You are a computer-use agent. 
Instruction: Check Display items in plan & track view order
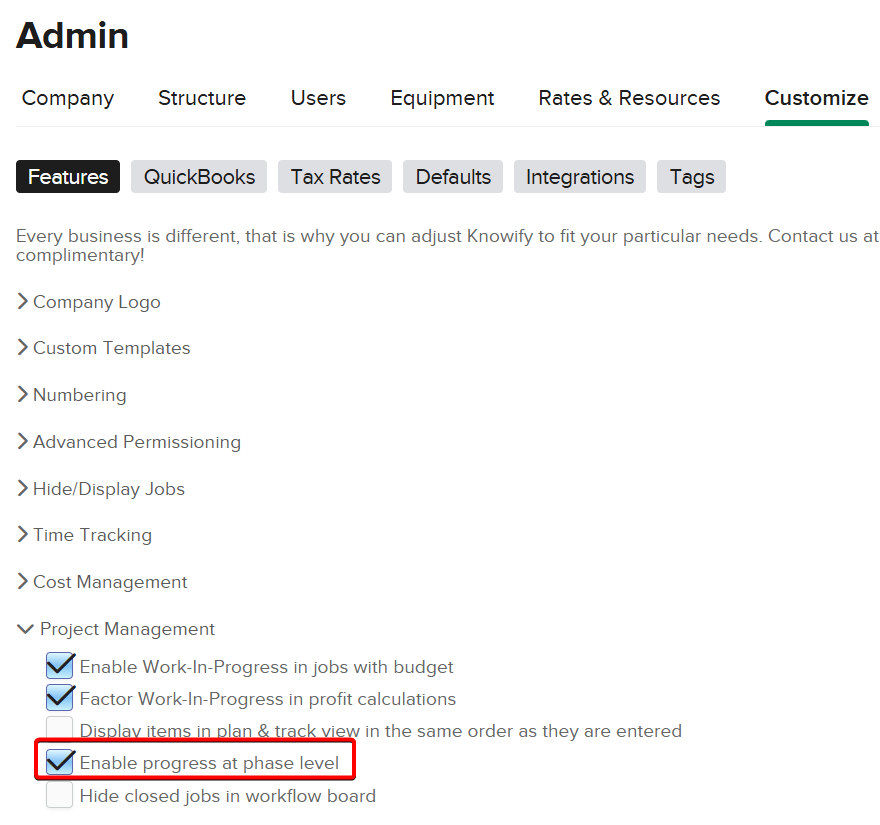tap(60, 730)
